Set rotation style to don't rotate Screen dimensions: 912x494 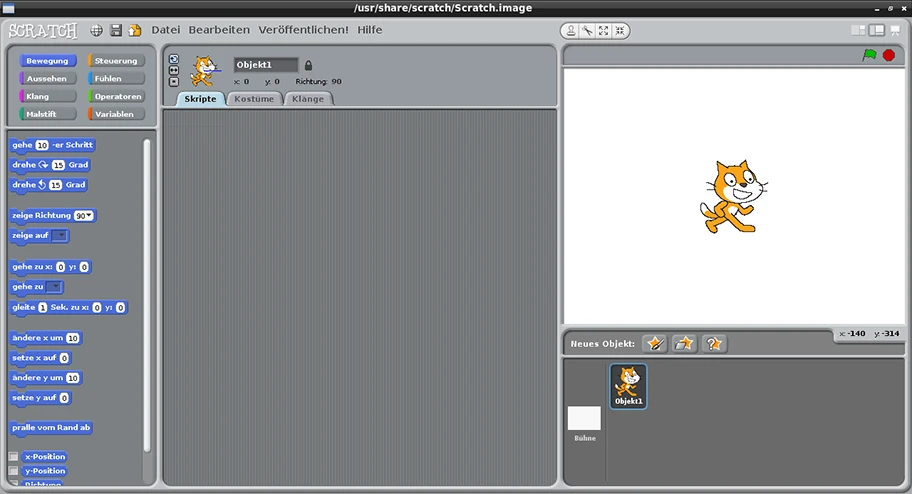(x=174, y=82)
